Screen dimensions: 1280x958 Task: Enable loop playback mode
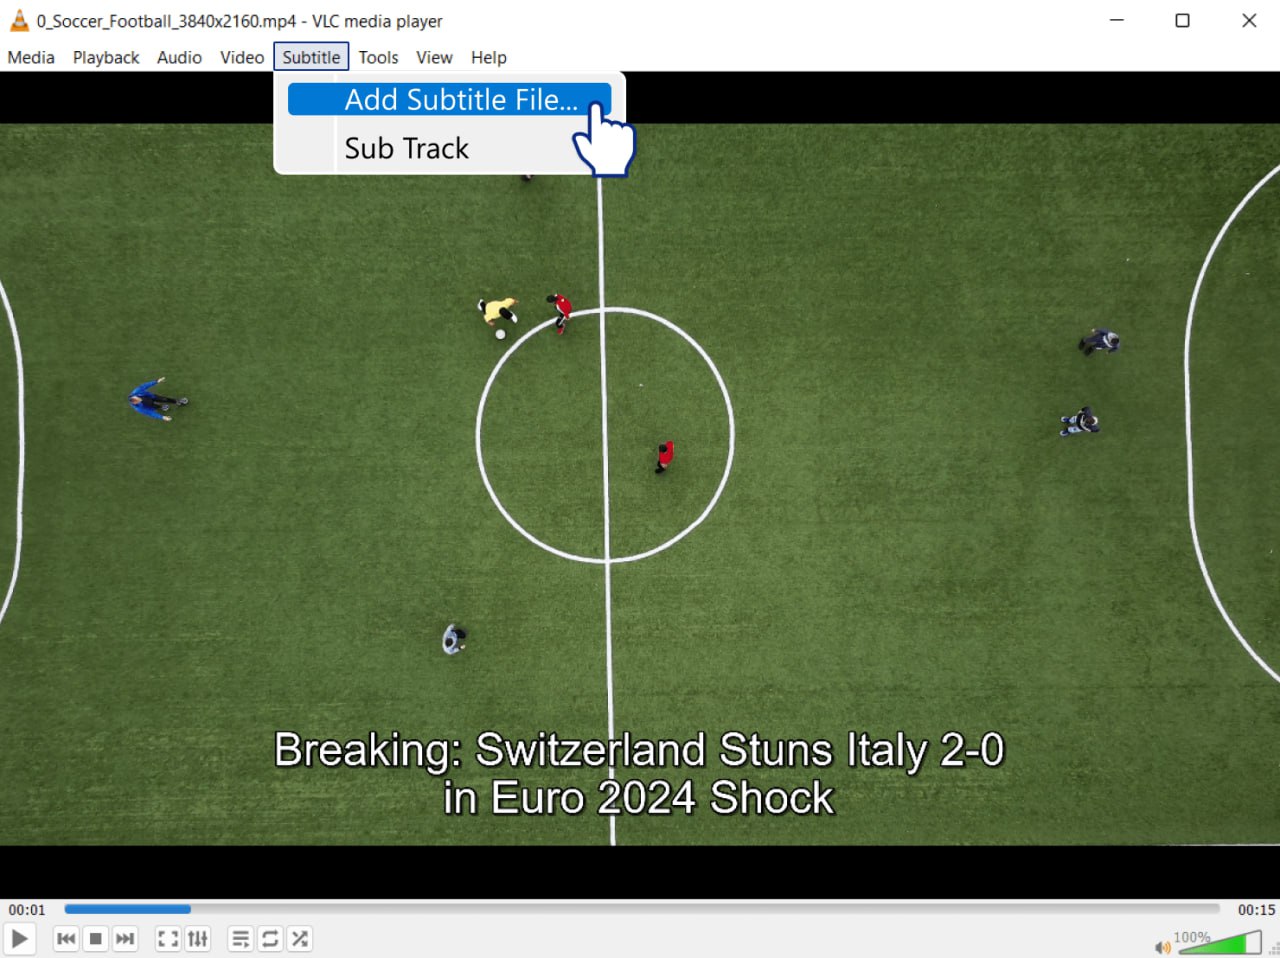pos(270,938)
